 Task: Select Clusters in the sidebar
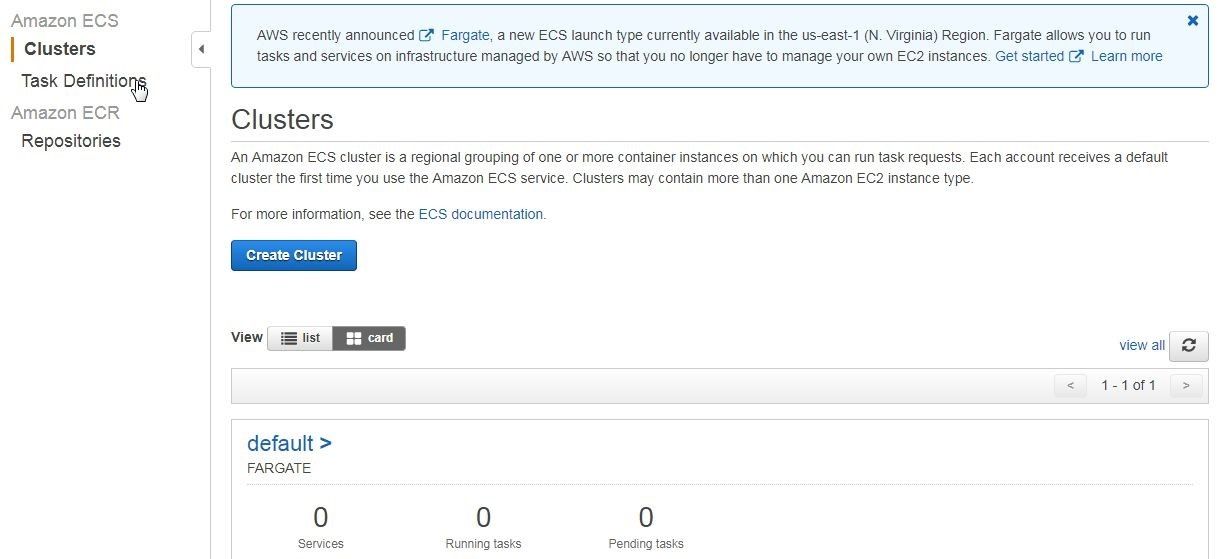coord(60,49)
